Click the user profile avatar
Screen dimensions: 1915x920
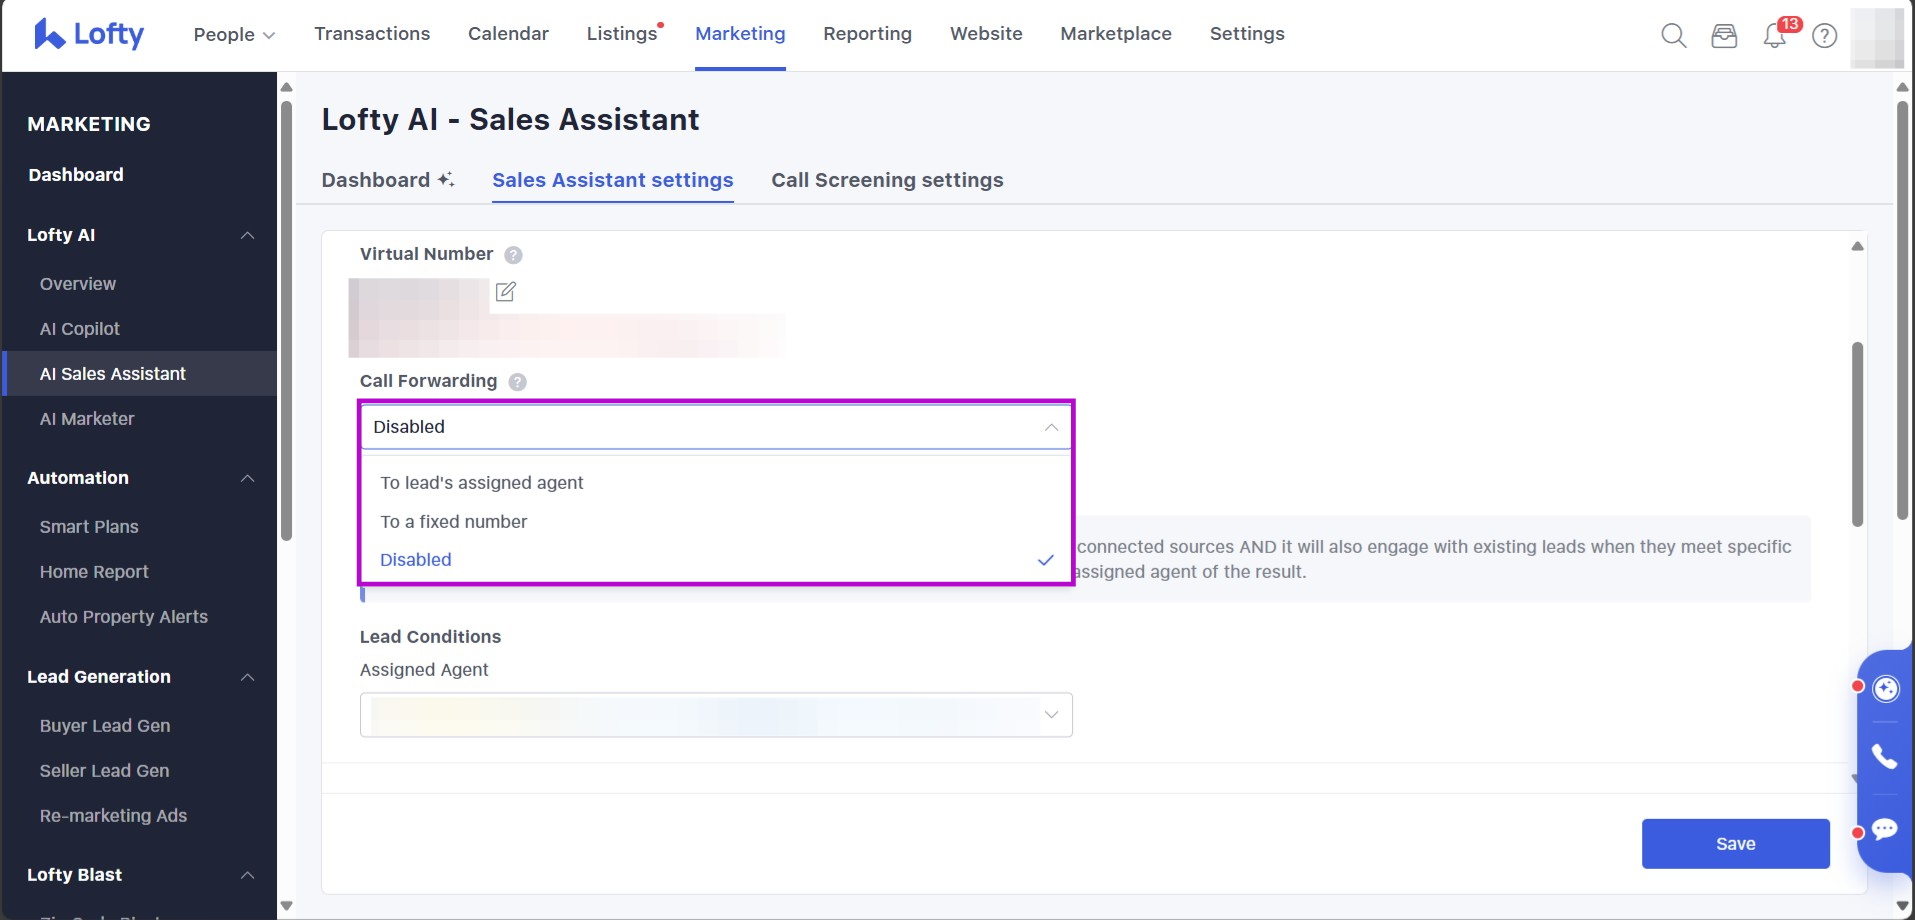pyautogui.click(x=1877, y=37)
